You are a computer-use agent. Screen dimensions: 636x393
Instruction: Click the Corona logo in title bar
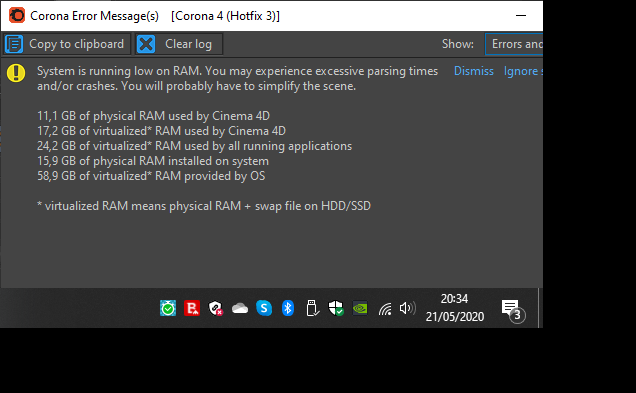click(17, 15)
